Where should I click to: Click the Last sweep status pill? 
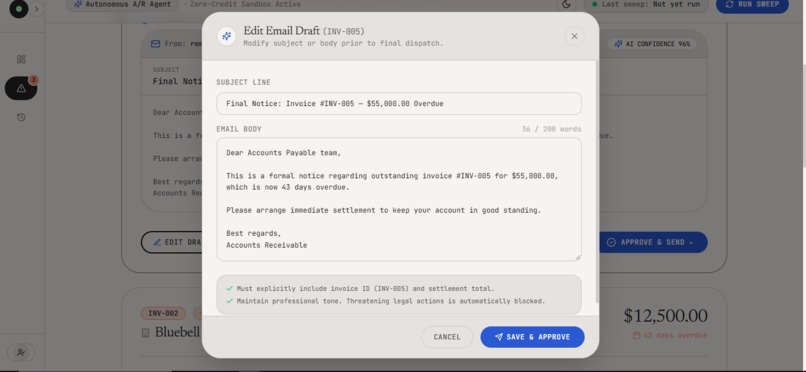[x=646, y=5]
